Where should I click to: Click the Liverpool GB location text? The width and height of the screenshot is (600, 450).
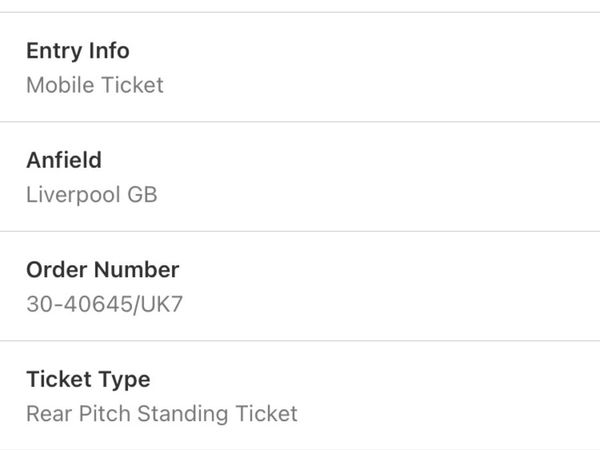92,194
